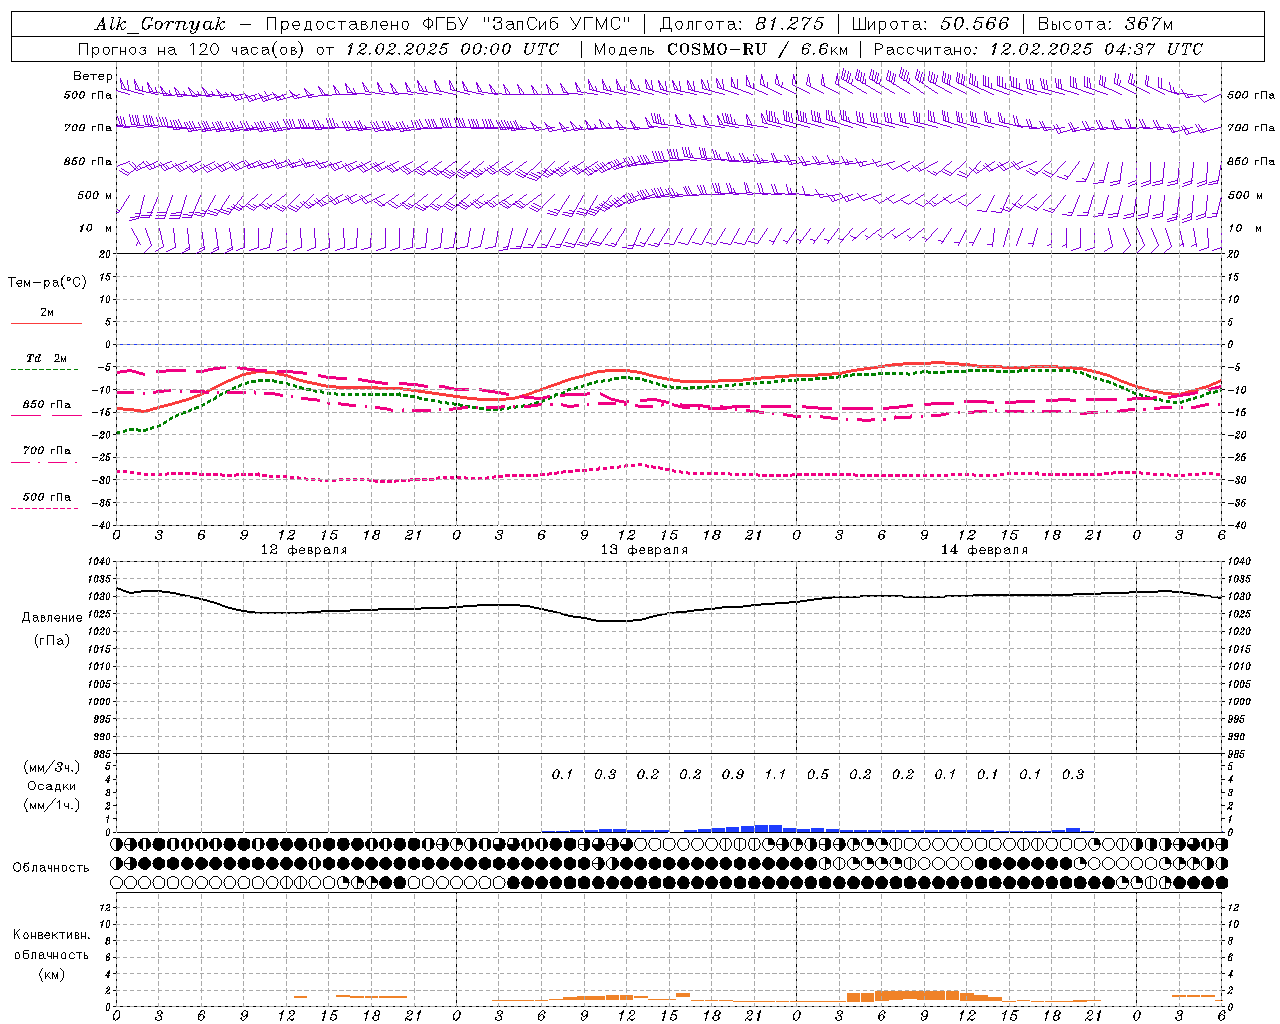Click the station name Alk_Gornyak in header
This screenshot has width=1280, height=1024.
160,24
